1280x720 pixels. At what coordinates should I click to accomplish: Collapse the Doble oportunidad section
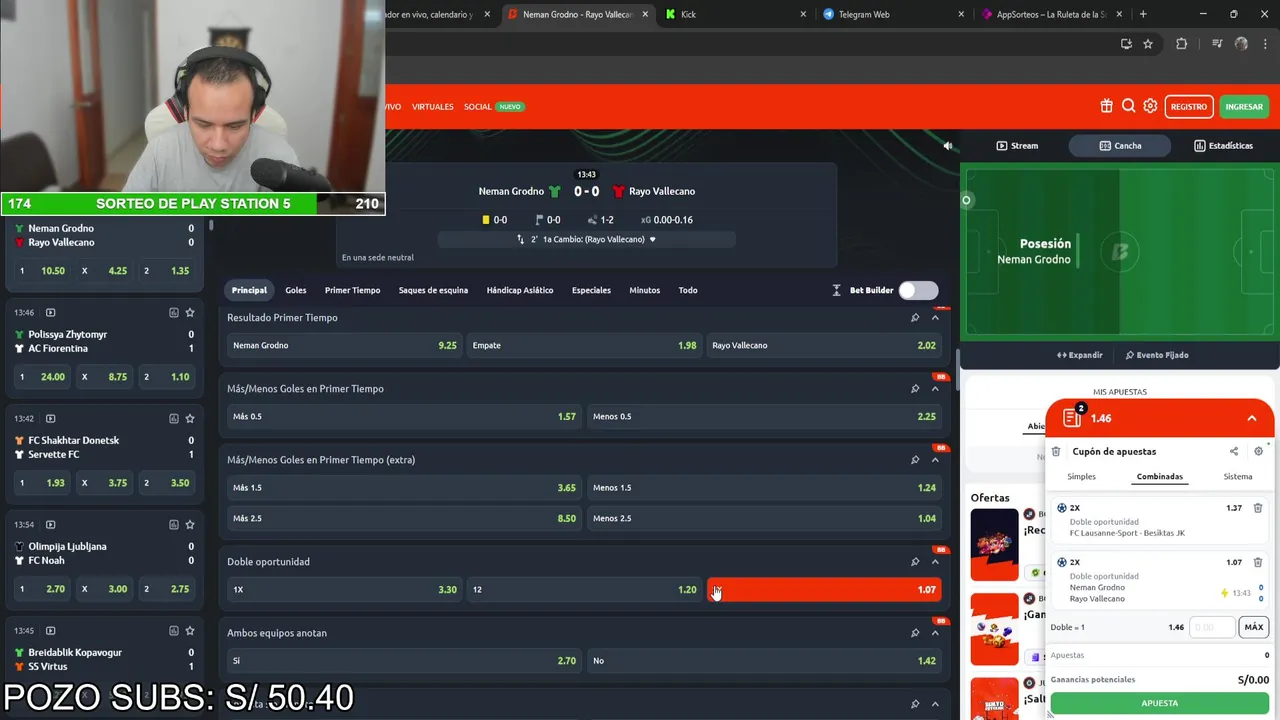(935, 561)
